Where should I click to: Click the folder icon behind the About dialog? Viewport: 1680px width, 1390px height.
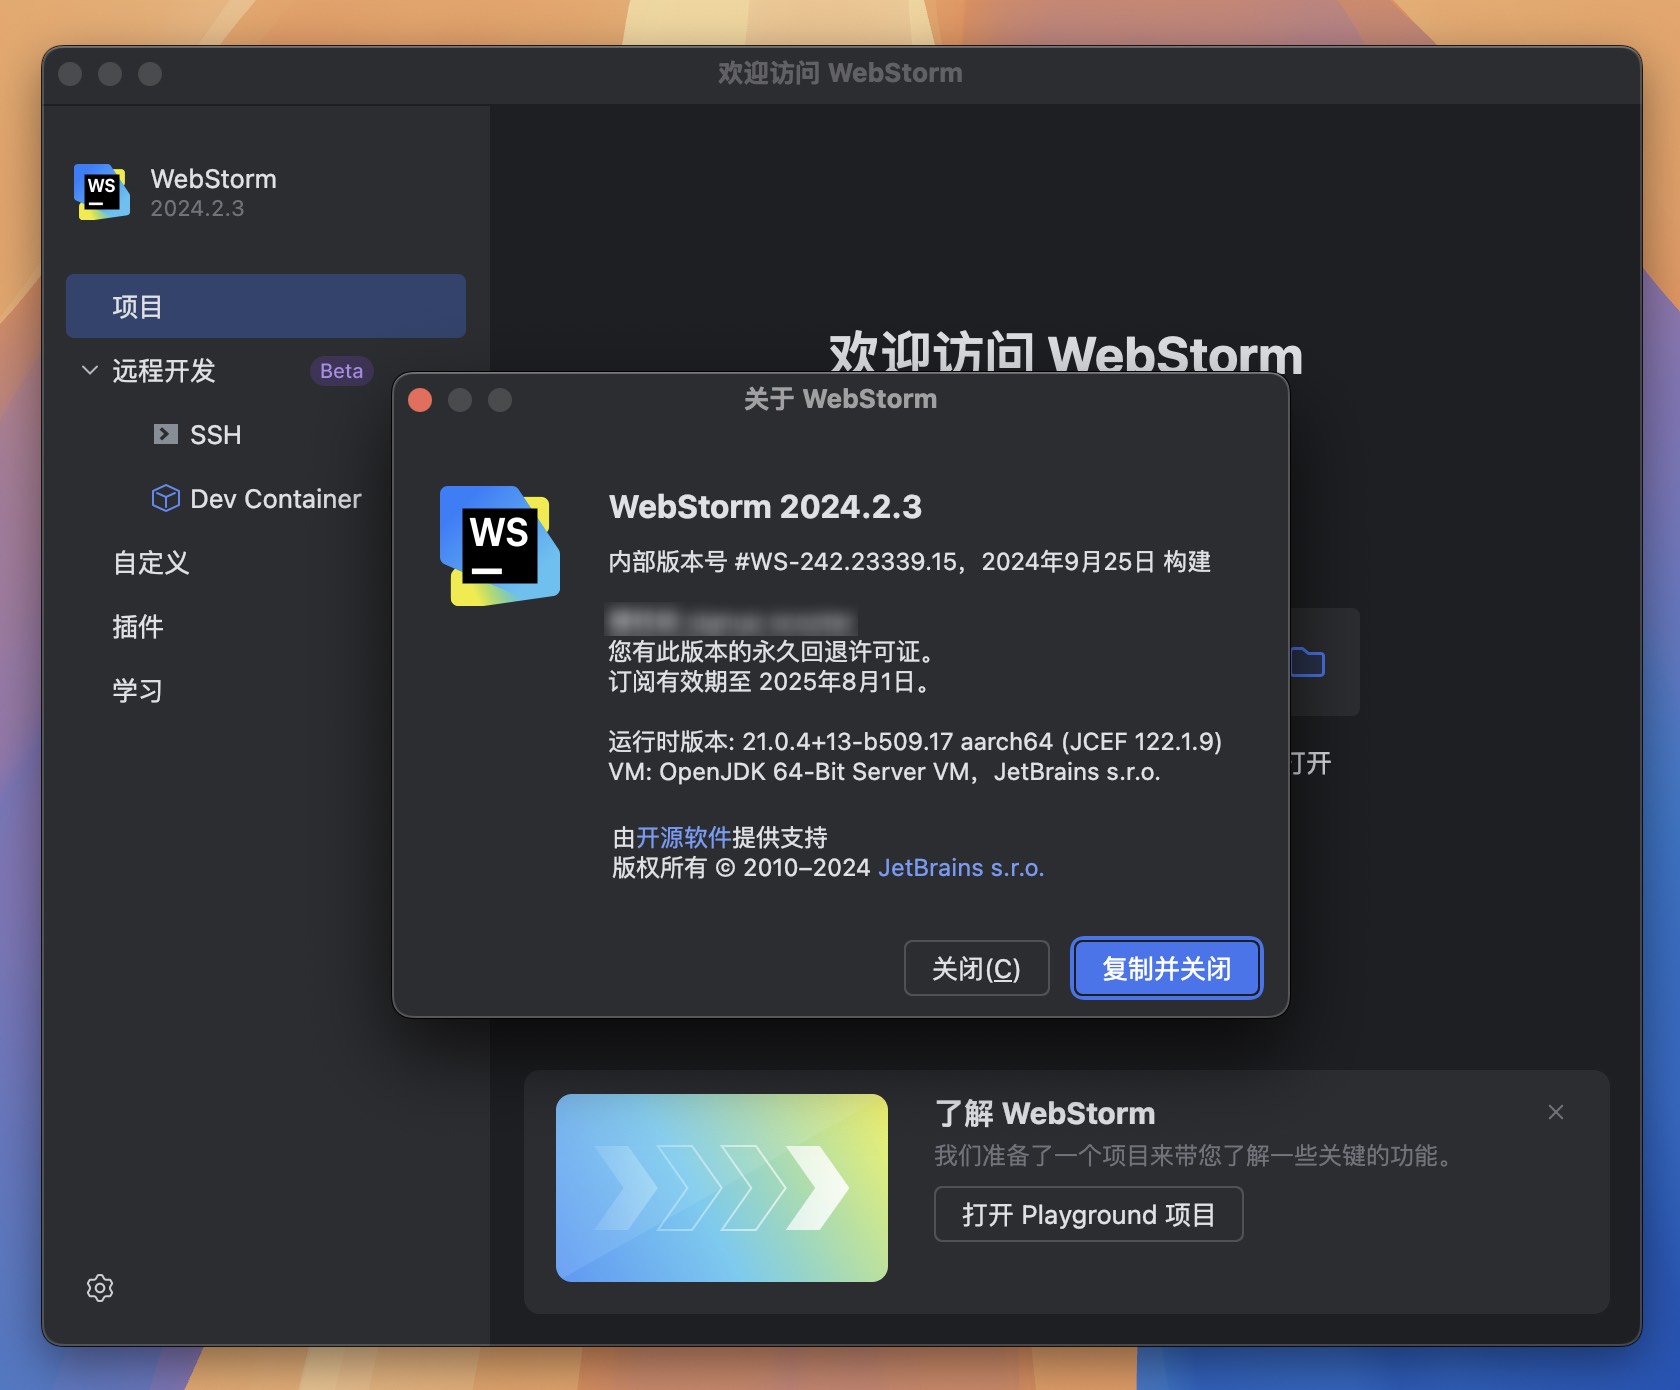[1307, 662]
